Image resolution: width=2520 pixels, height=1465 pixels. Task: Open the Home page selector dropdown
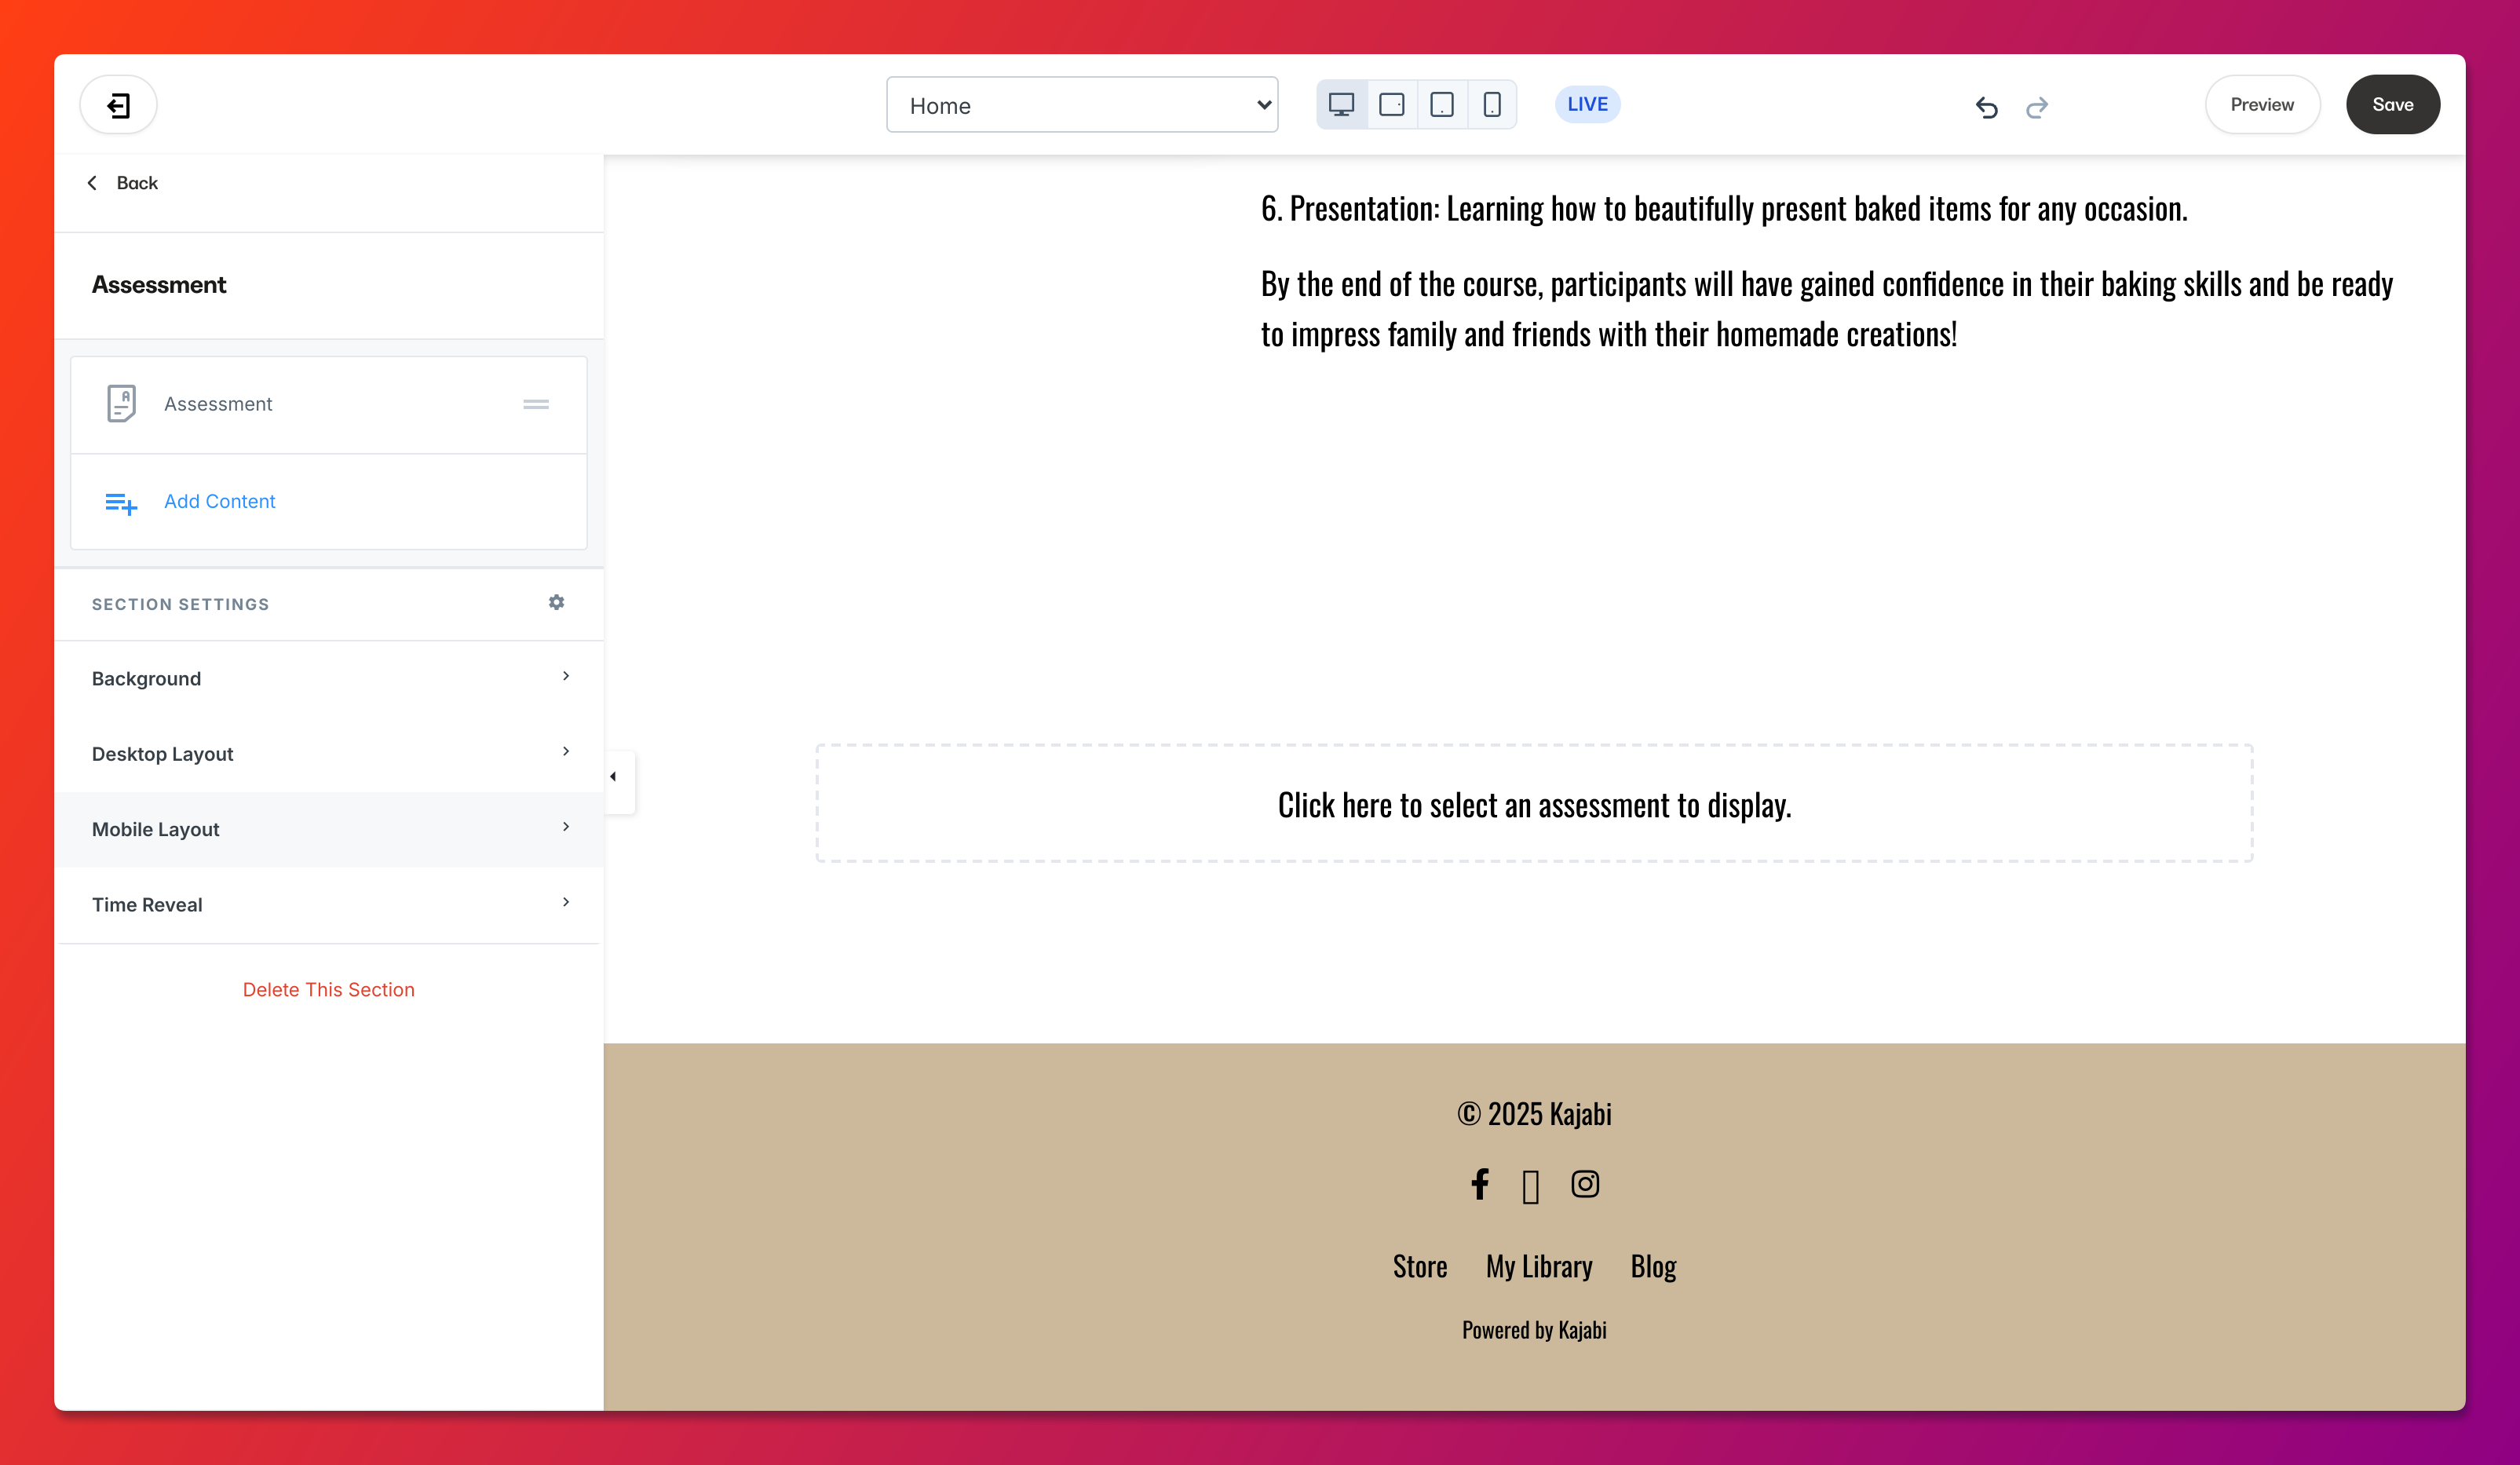1082,105
